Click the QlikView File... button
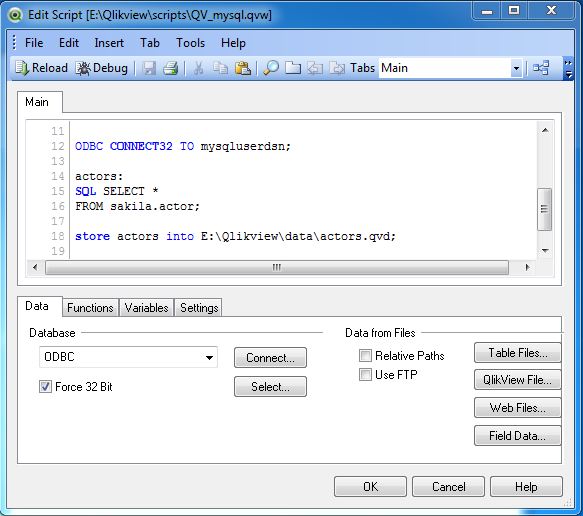This screenshot has width=583, height=516. tap(518, 380)
